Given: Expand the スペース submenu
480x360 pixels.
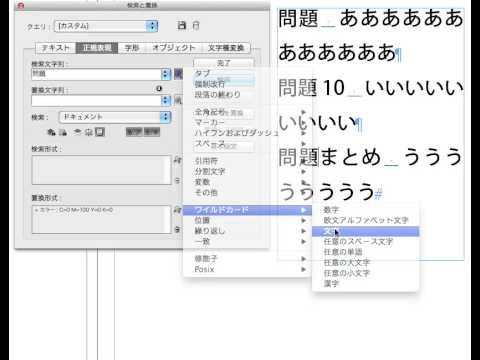Looking at the screenshot, I should 247,144.
